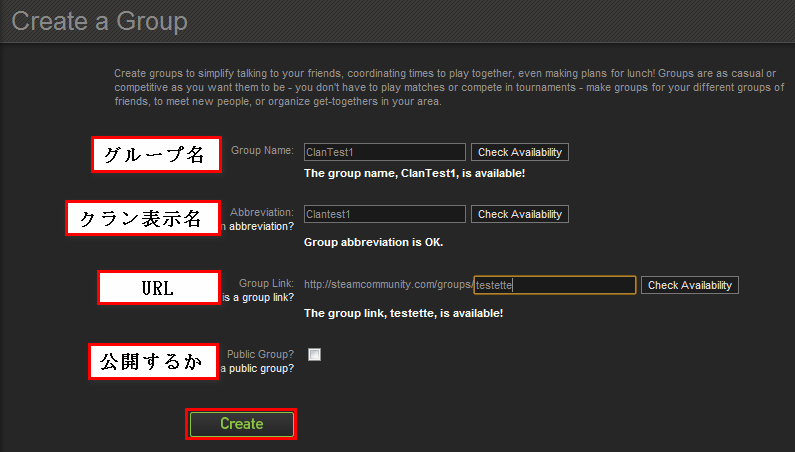Click the green Create button
Image resolution: width=795 pixels, height=452 pixels.
pos(241,424)
